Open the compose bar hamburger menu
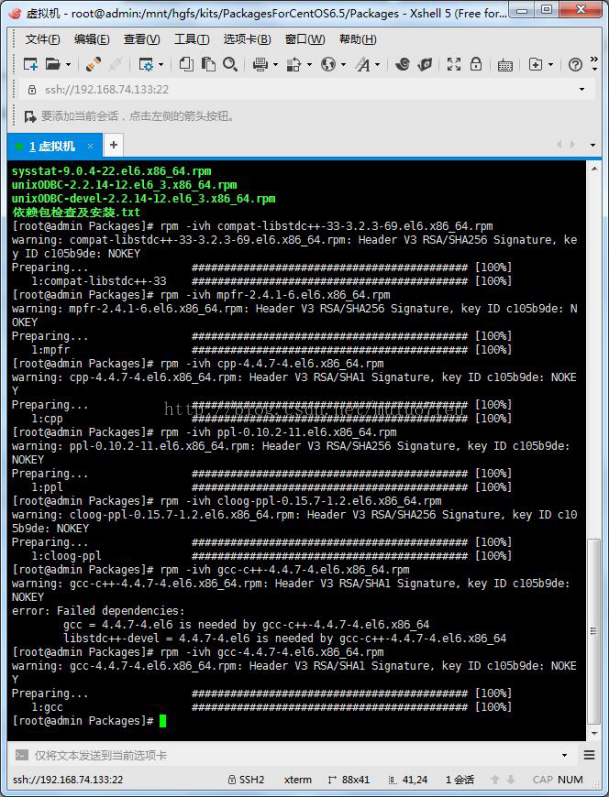The width and height of the screenshot is (609, 797). tap(589, 755)
